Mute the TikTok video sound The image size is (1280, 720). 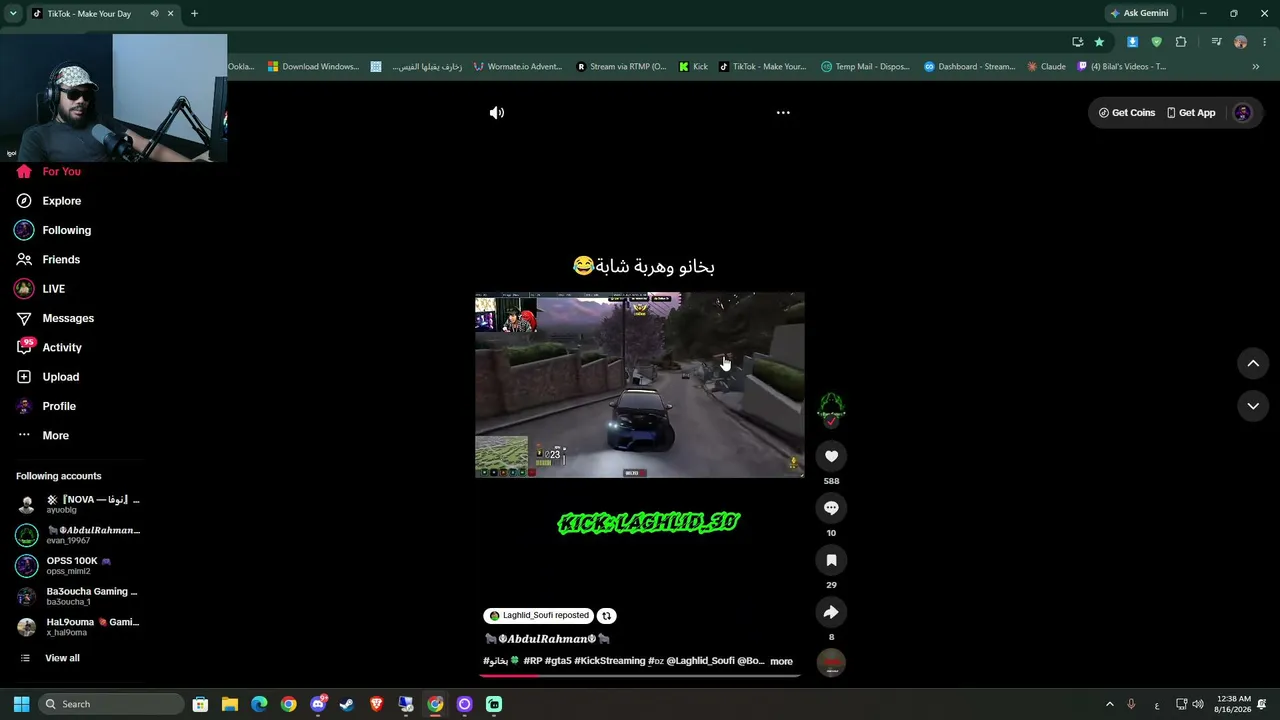tap(497, 113)
